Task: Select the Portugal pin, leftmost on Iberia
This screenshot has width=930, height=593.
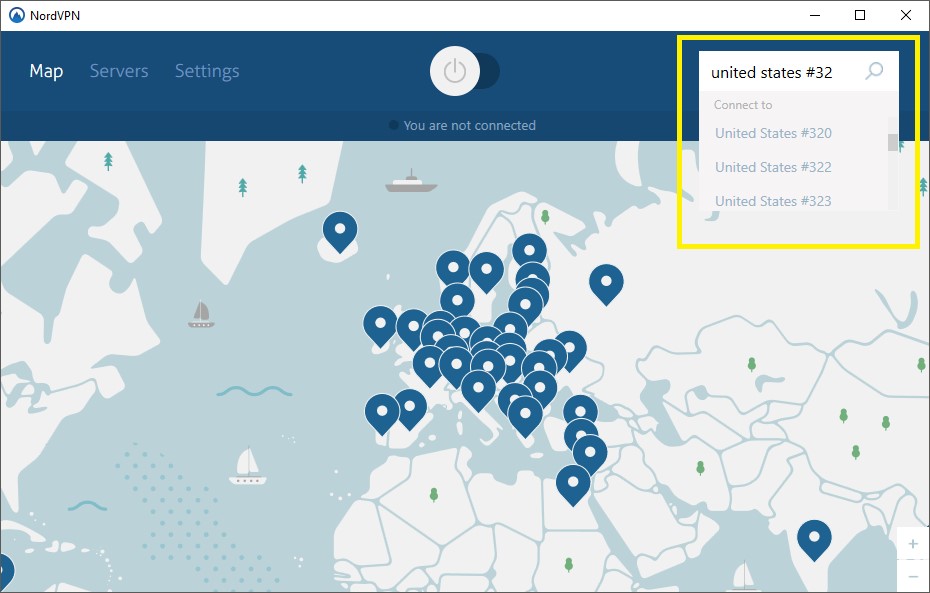Action: [x=382, y=414]
